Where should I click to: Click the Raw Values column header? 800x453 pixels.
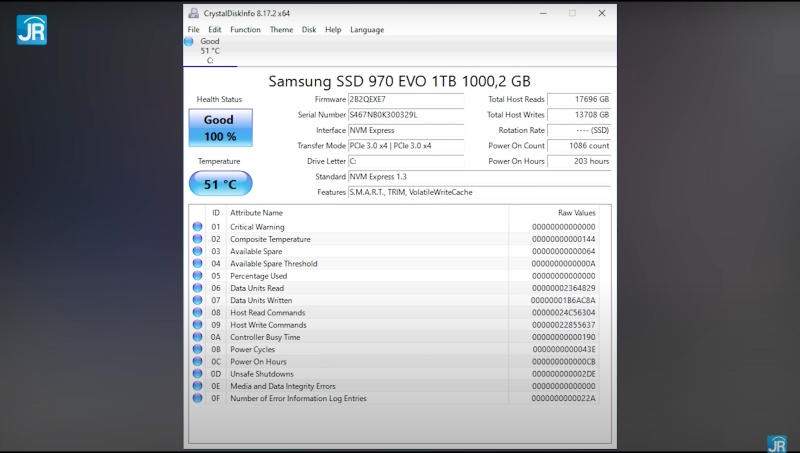coord(576,213)
